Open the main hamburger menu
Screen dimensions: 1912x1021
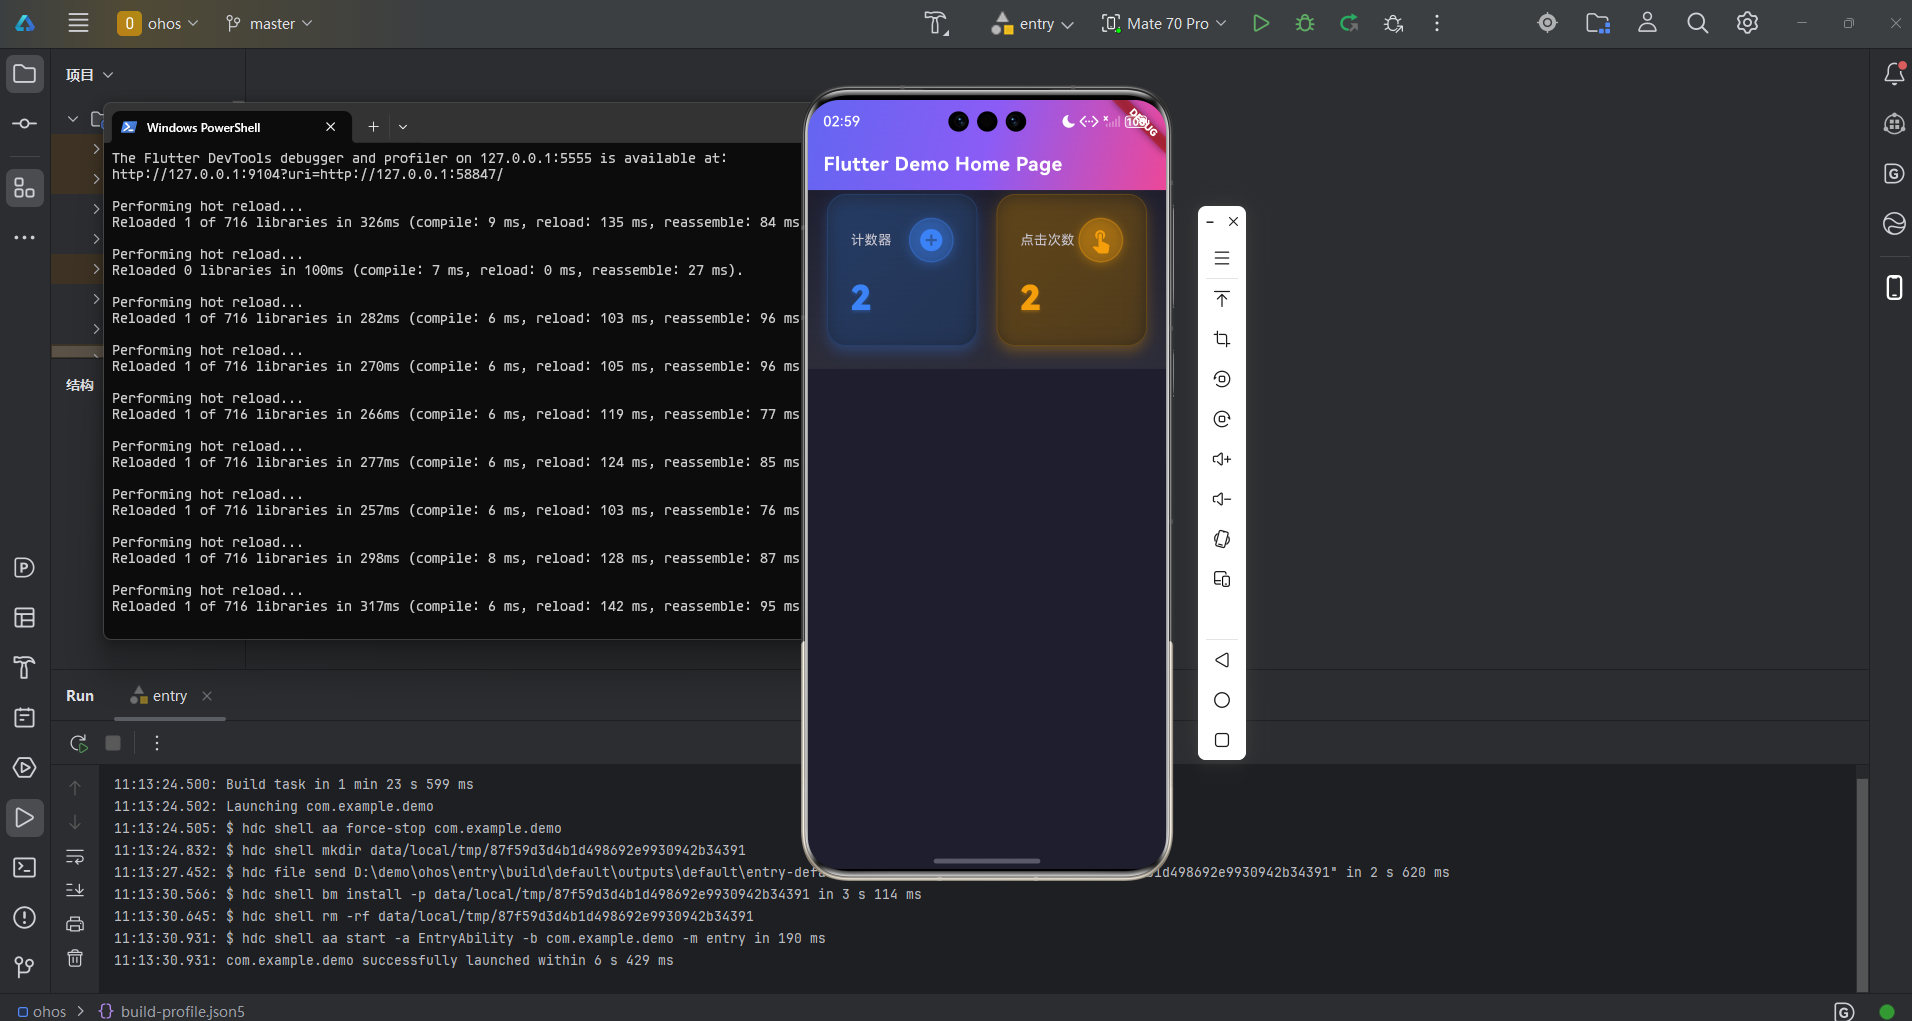coord(78,23)
